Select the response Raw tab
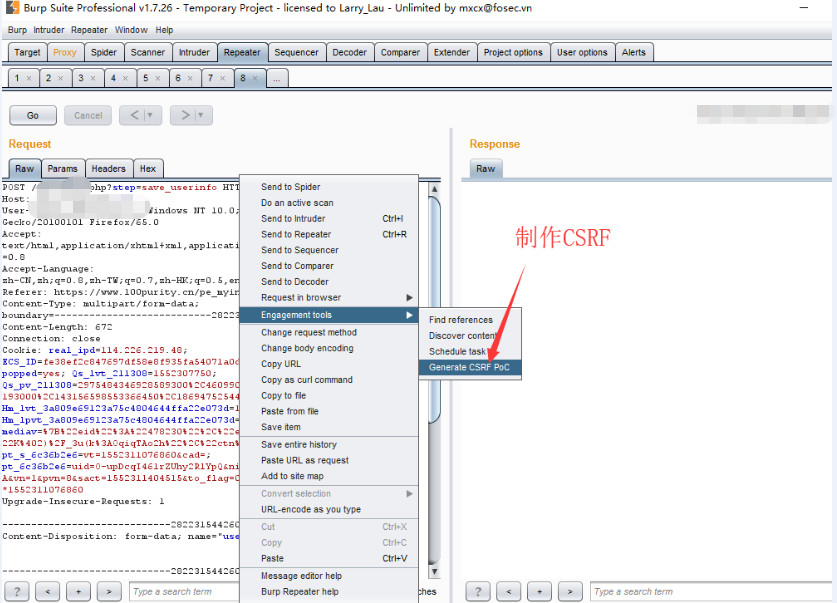Image resolution: width=837 pixels, height=603 pixels. [486, 169]
